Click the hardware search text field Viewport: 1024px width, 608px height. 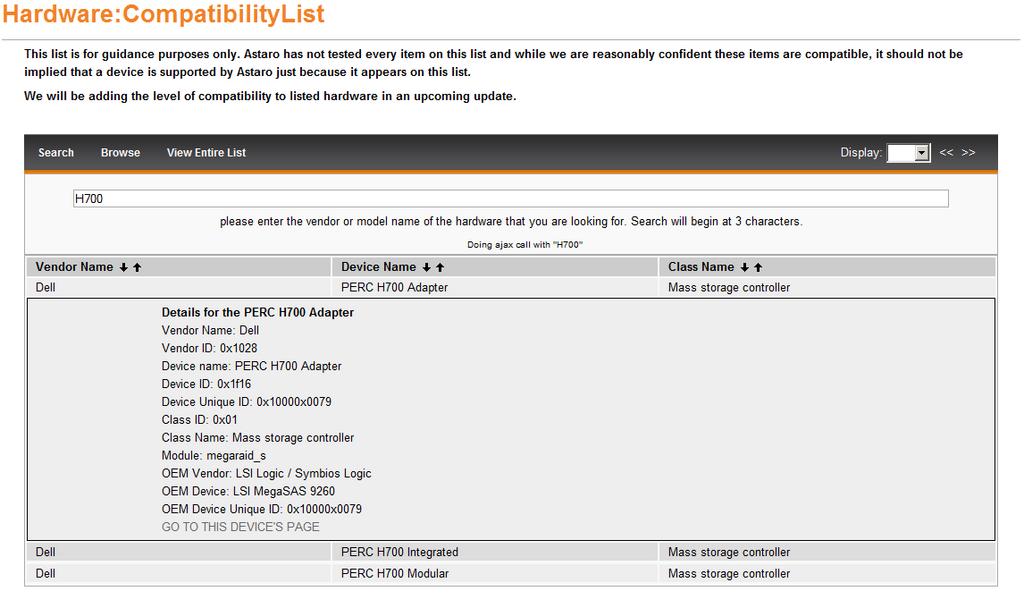510,199
